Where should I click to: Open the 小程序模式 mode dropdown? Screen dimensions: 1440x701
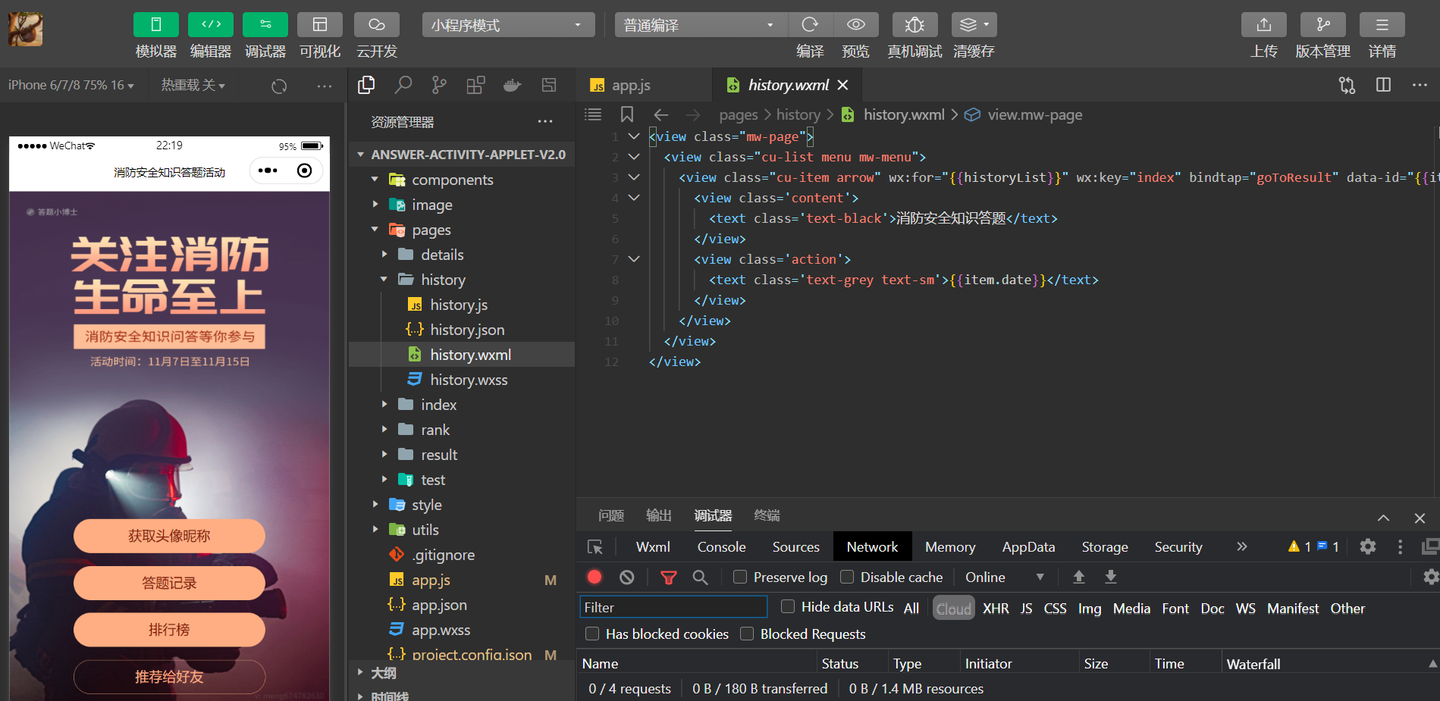[x=507, y=25]
